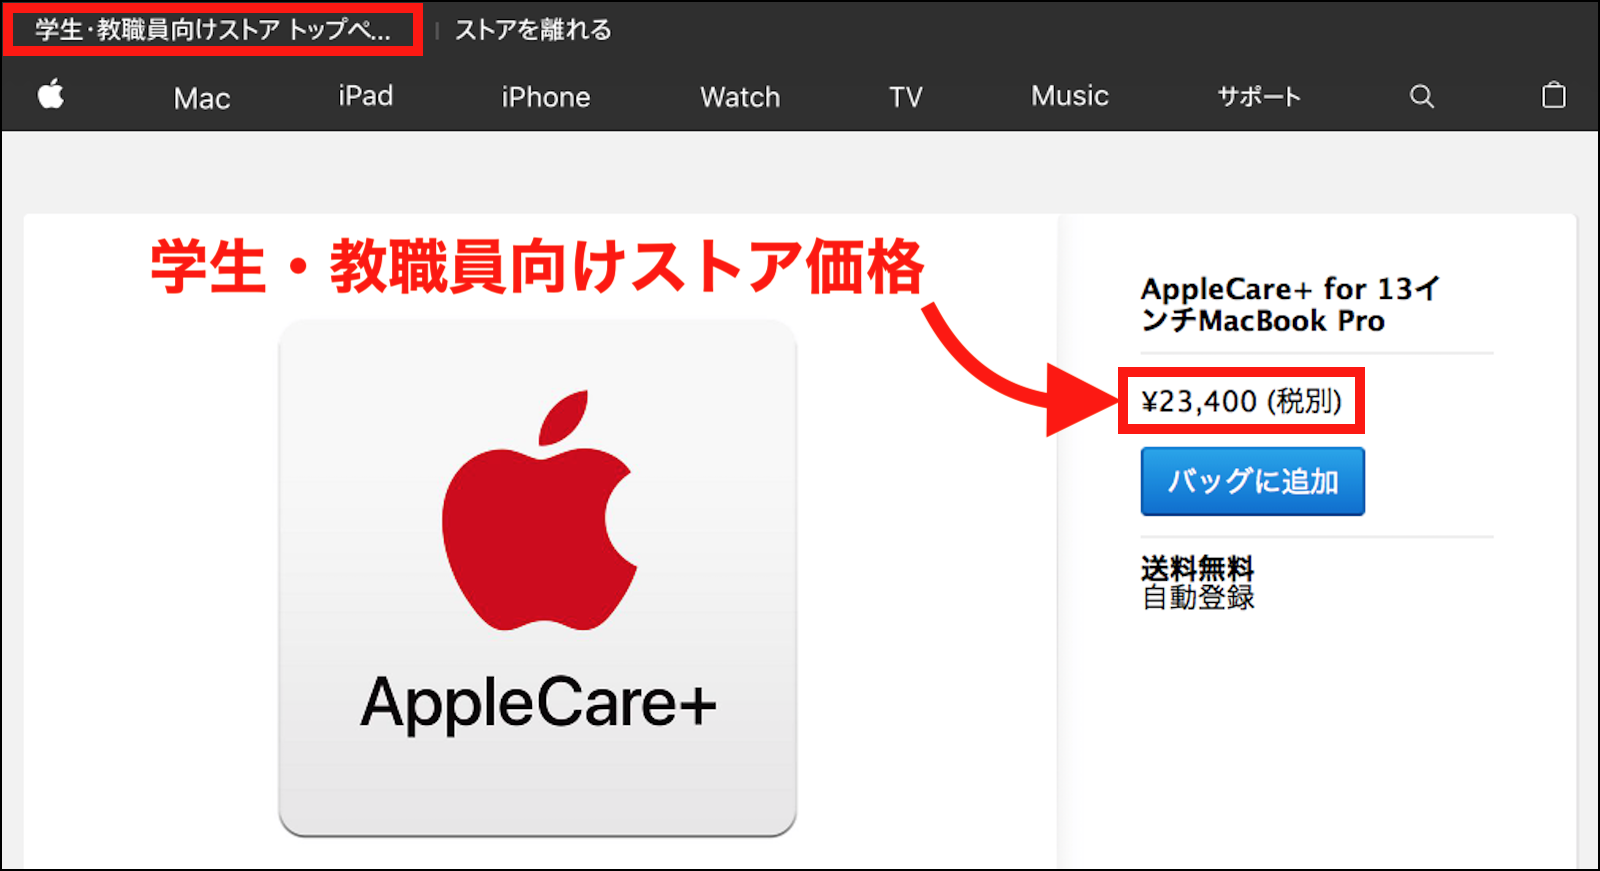This screenshot has width=1600, height=871.
Task: Click the Apple logo in navigation bar
Action: pos(51,94)
